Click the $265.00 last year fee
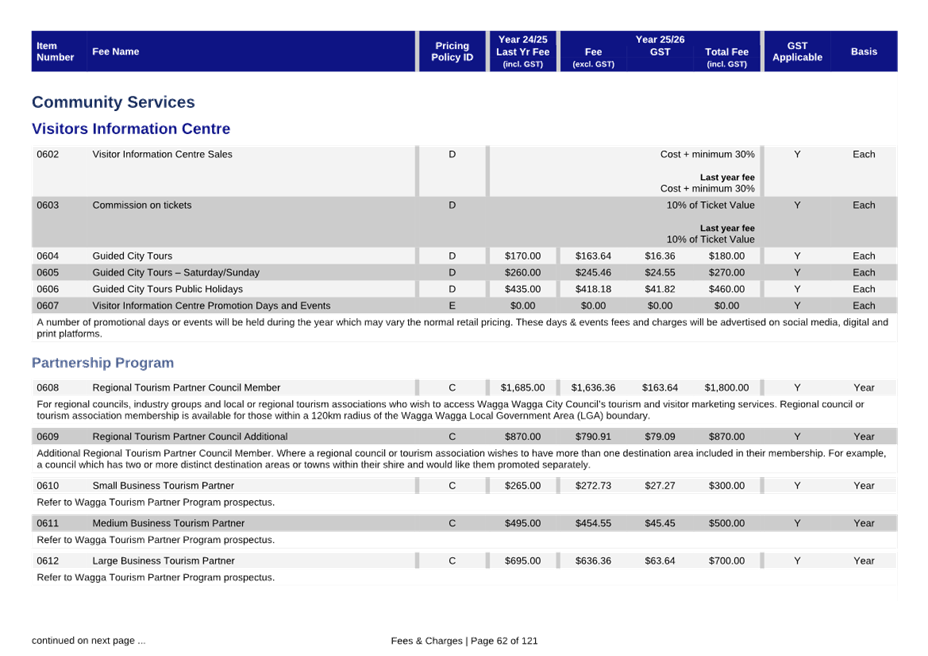Viewport: 928px width, 656px height. 523,485
